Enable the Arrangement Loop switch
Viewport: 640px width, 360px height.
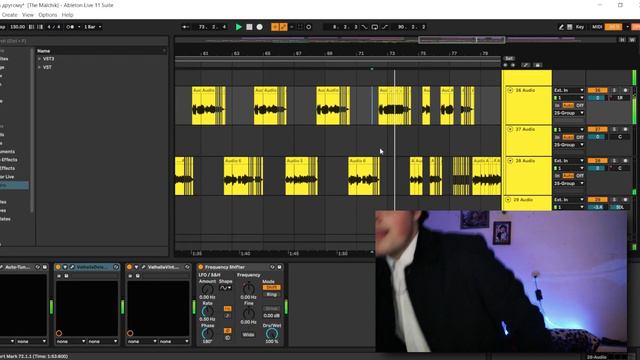[x=375, y=27]
